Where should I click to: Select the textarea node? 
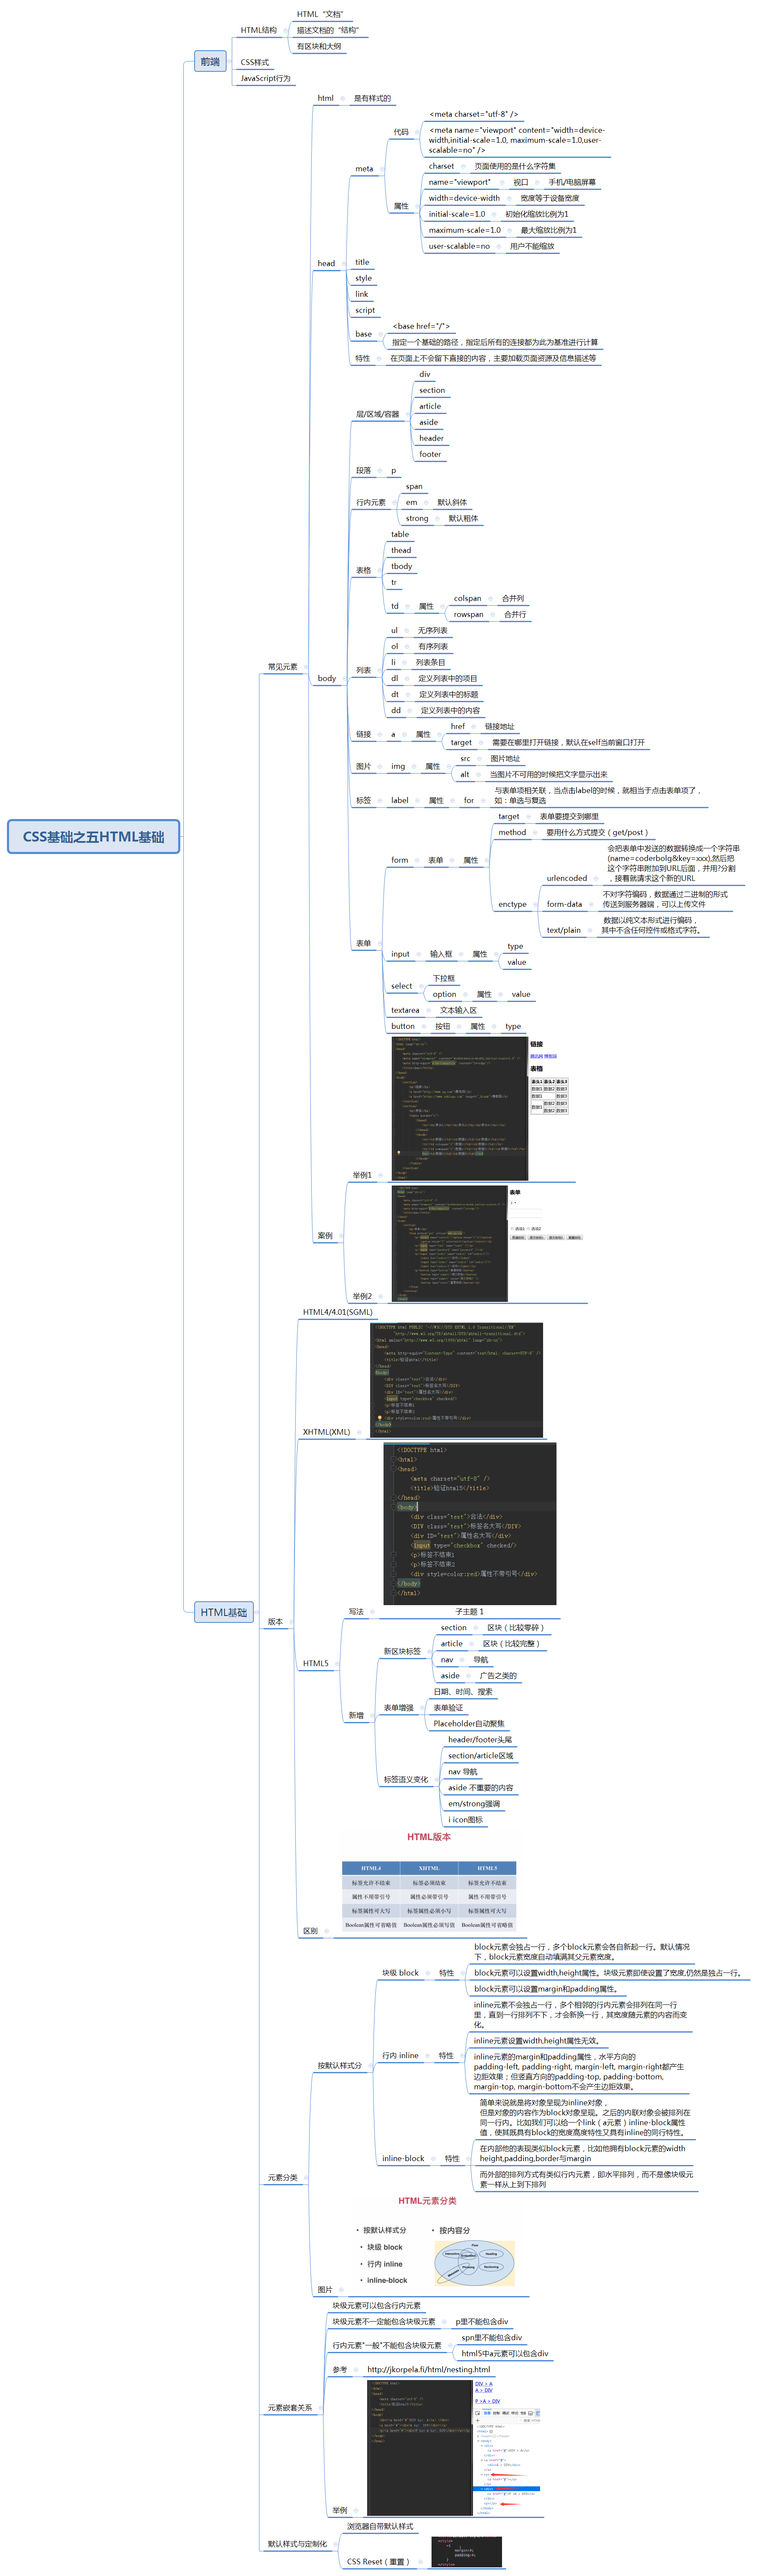(405, 1010)
